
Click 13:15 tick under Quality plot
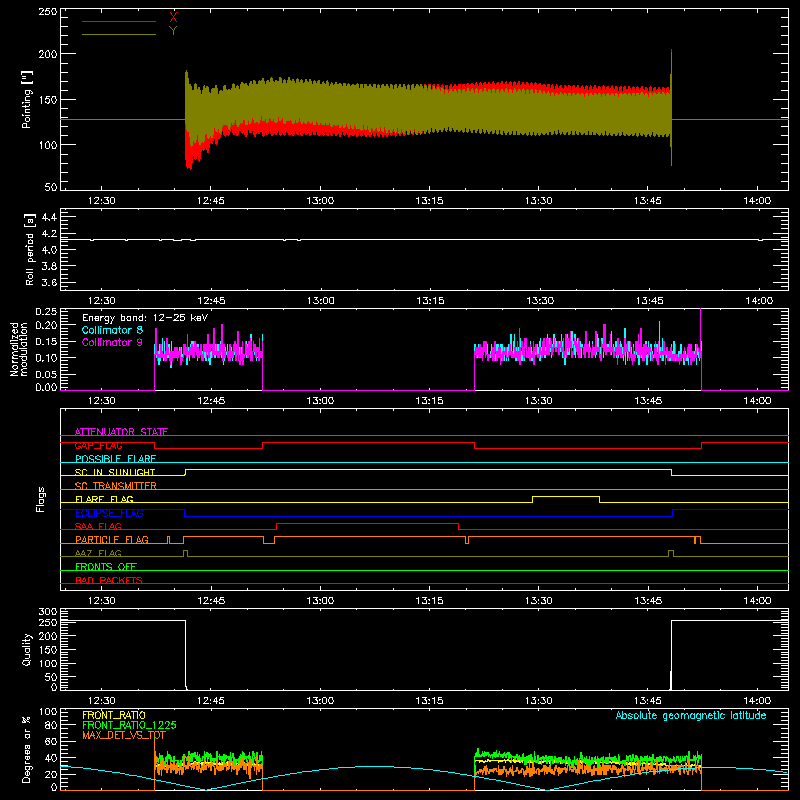tap(430, 701)
